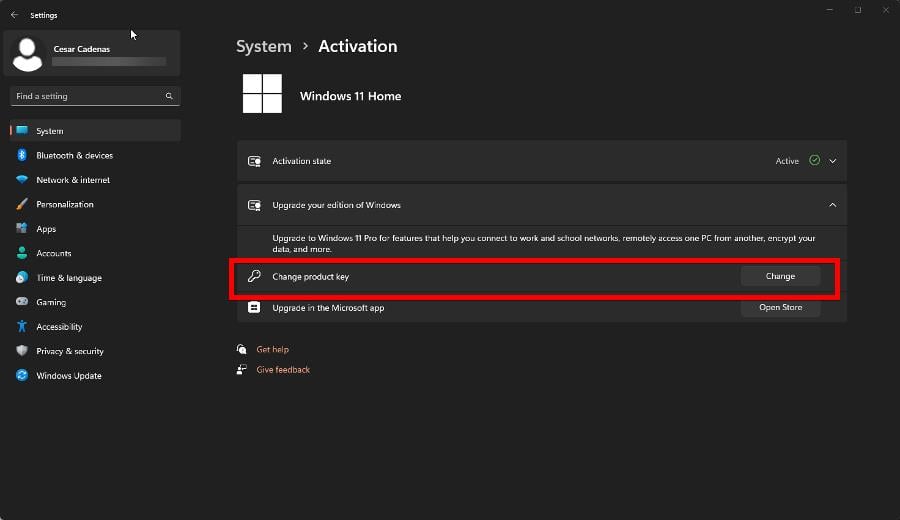Open Personalization via paintbrush icon
The image size is (900, 520).
tap(22, 204)
